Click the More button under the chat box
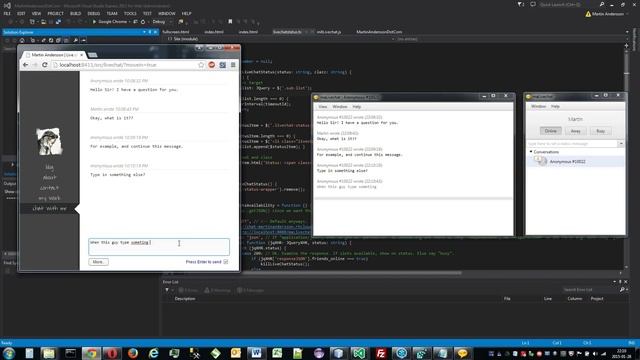 98,262
